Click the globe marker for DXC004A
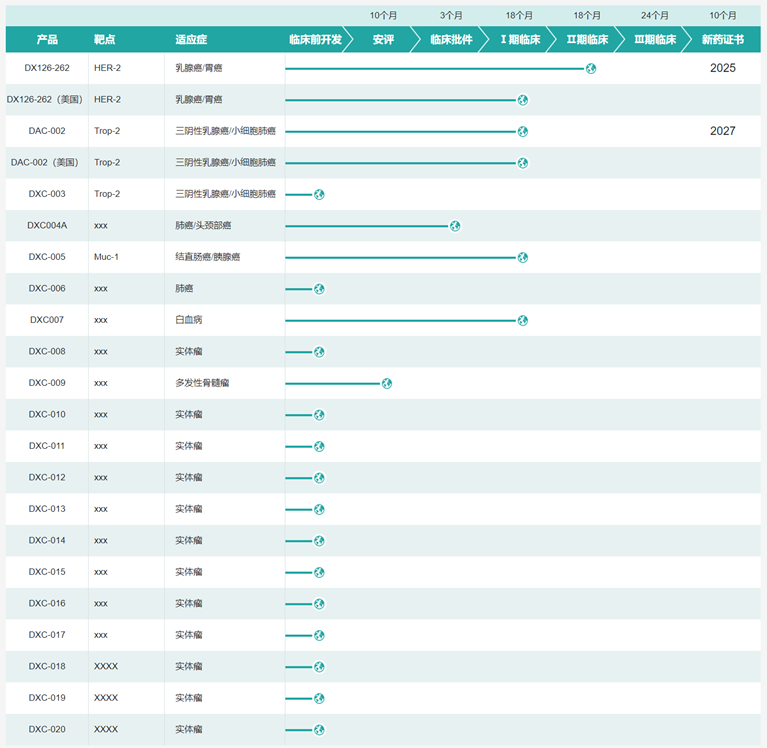The width and height of the screenshot is (767, 748). point(455,226)
